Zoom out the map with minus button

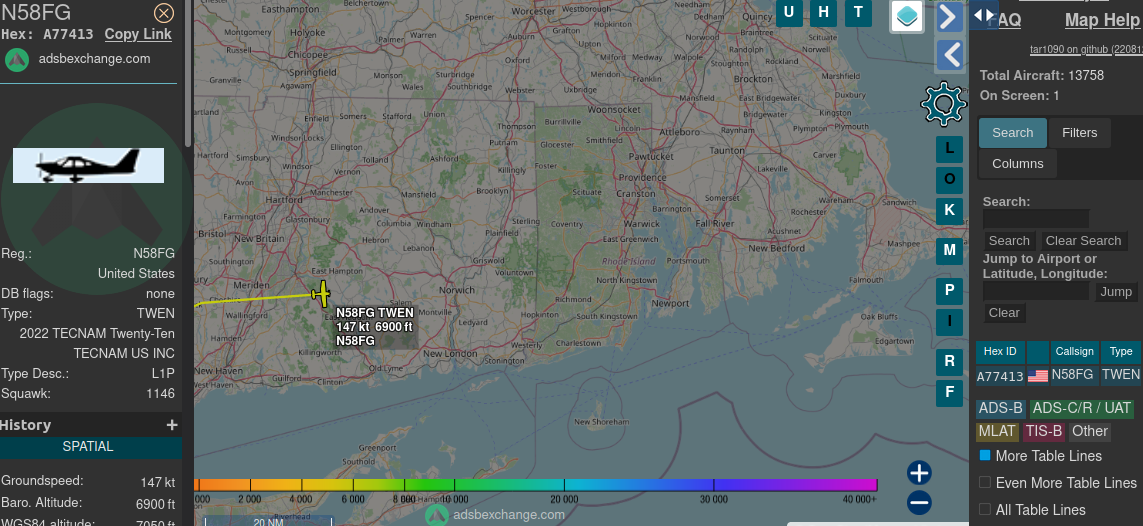point(919,503)
